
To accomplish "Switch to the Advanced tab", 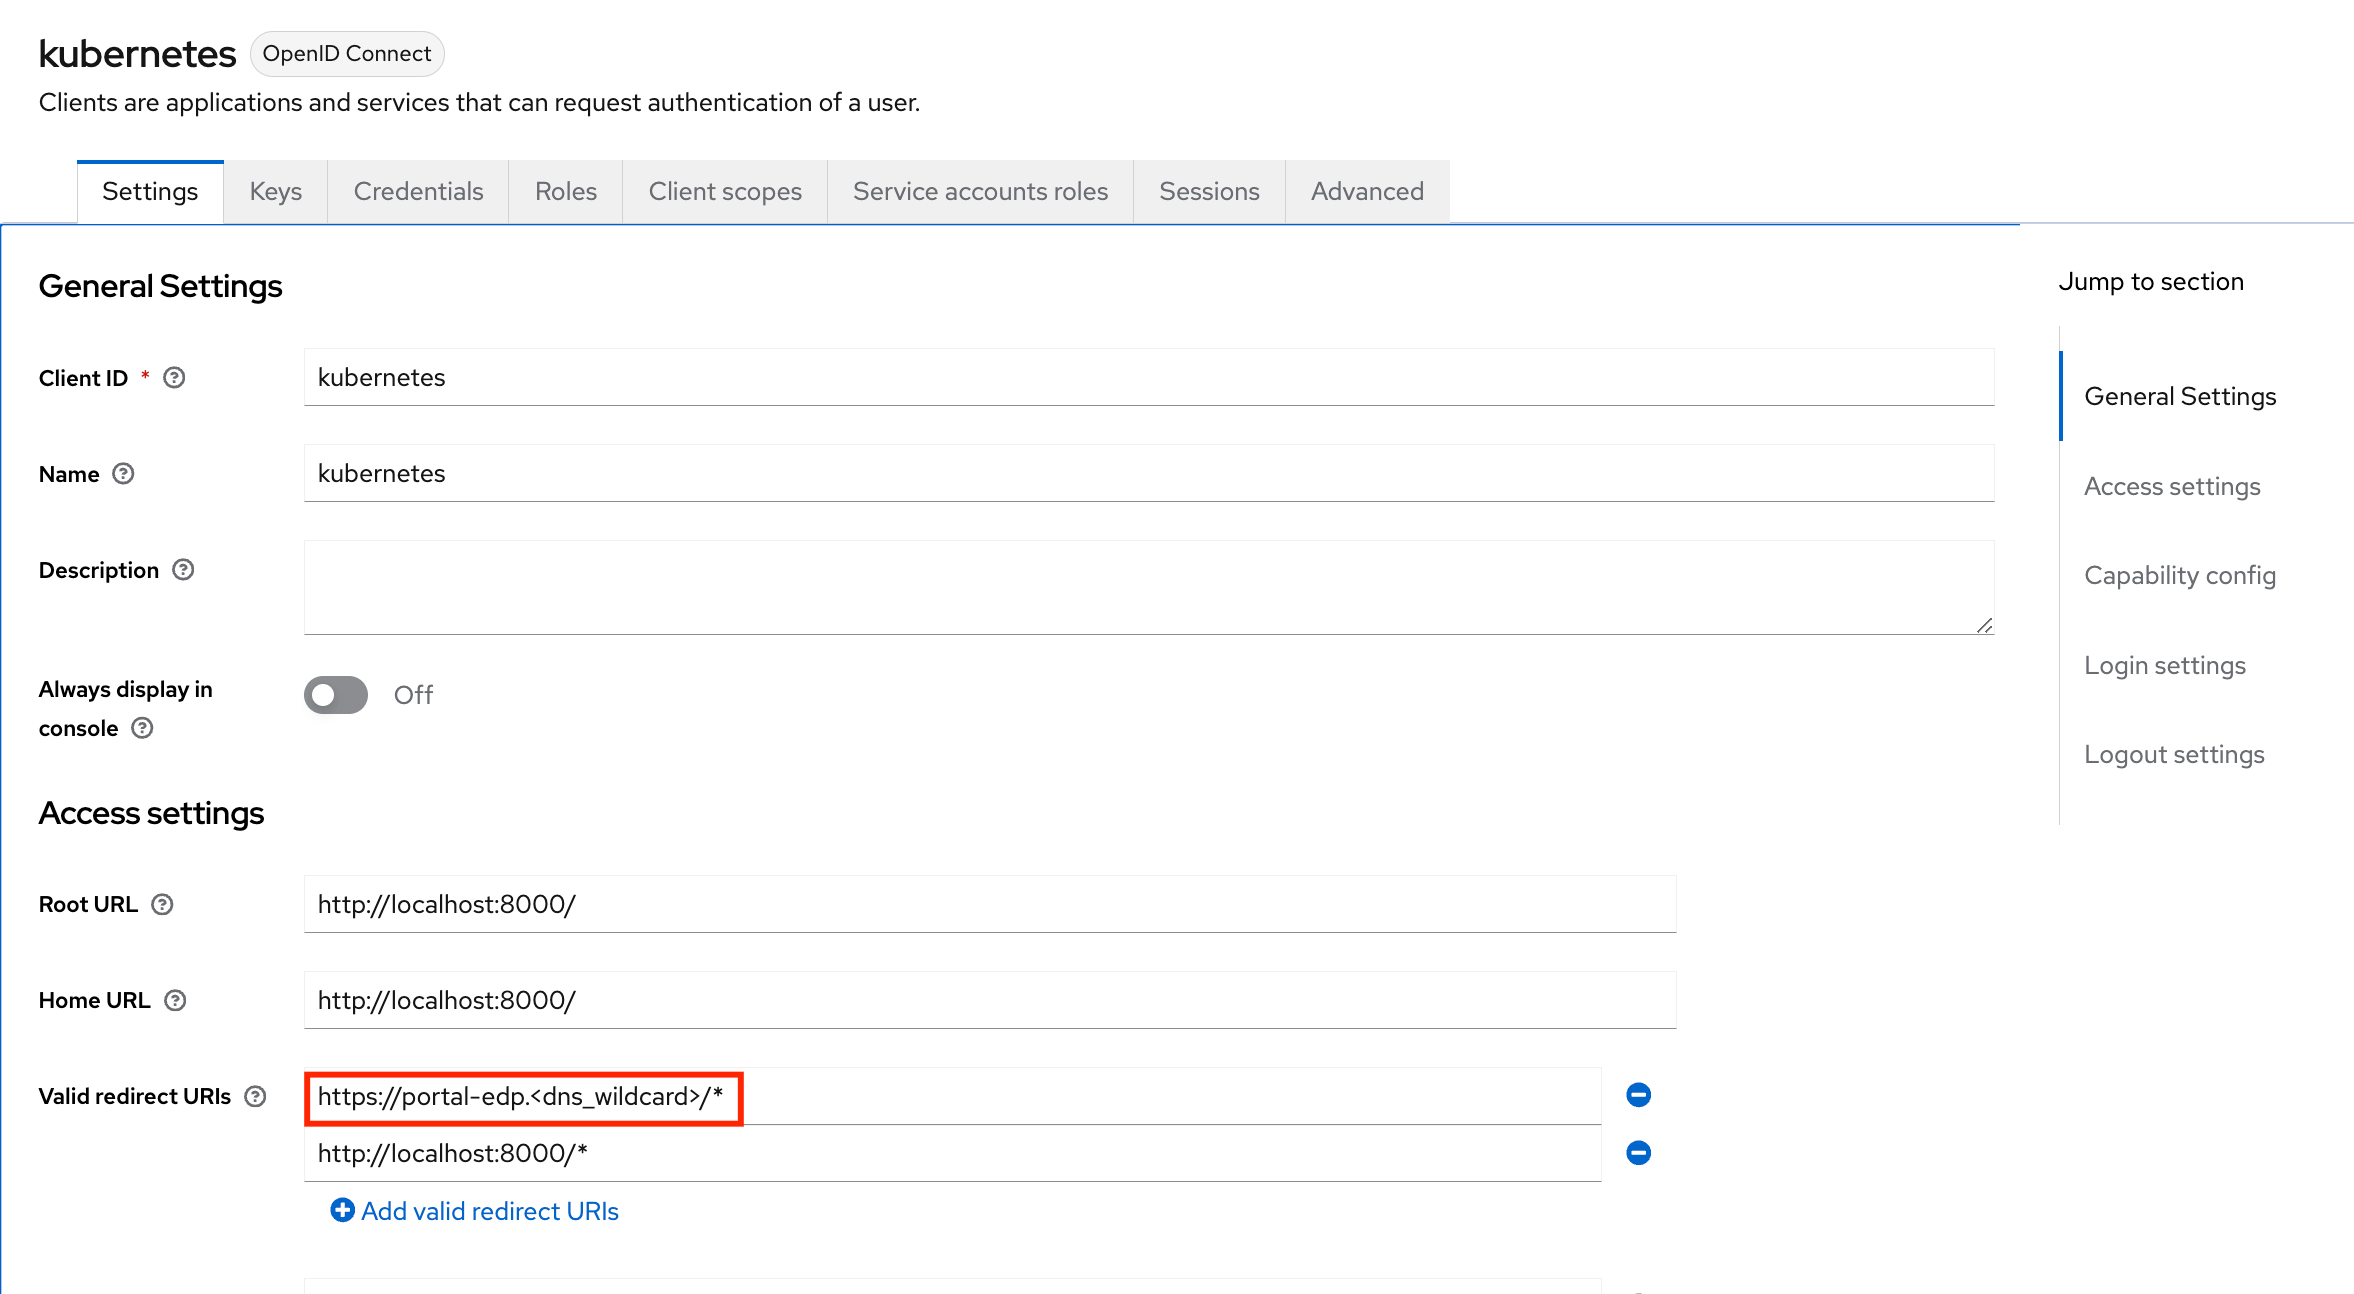I will [x=1366, y=191].
